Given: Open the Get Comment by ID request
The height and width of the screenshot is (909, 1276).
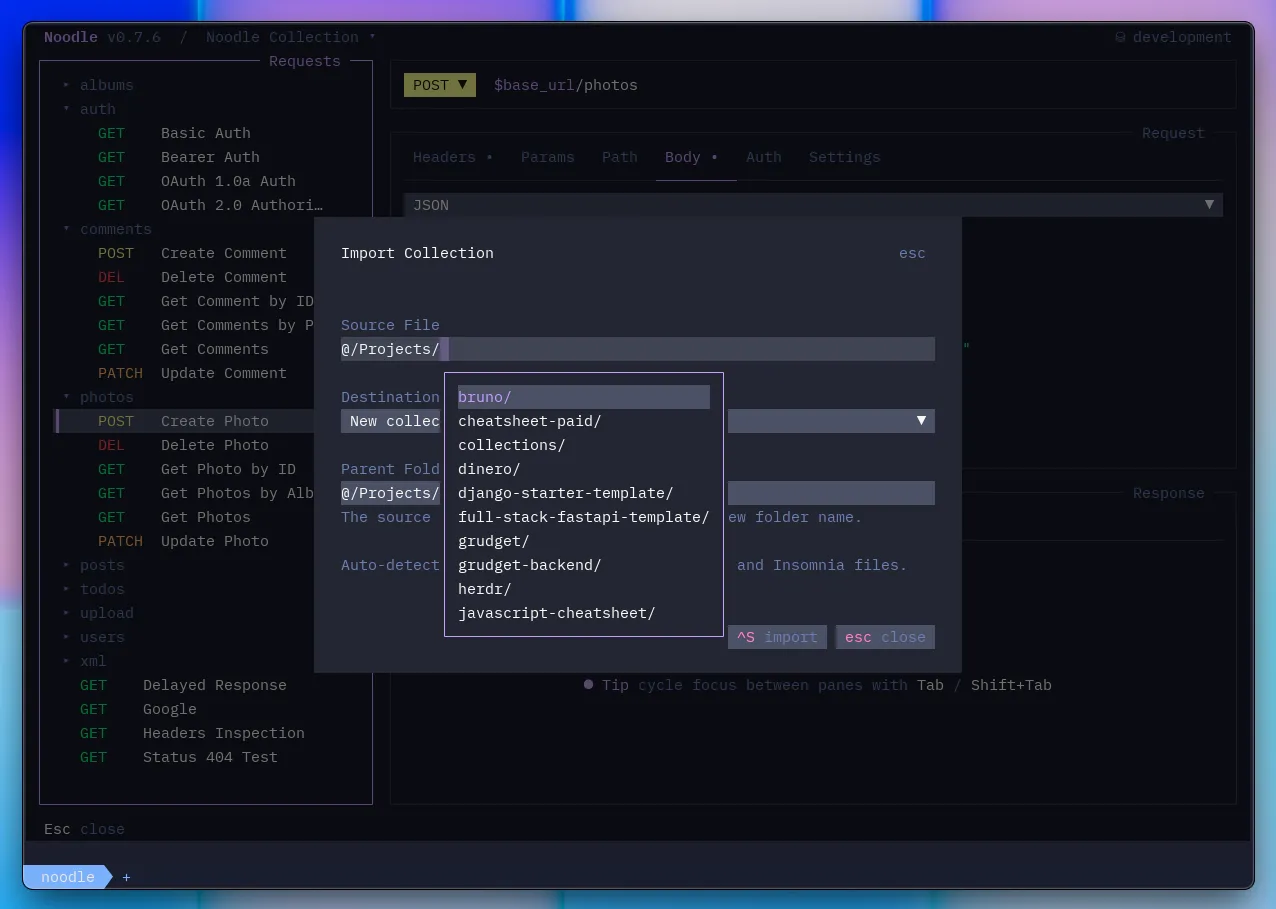Looking at the screenshot, I should click(x=237, y=301).
